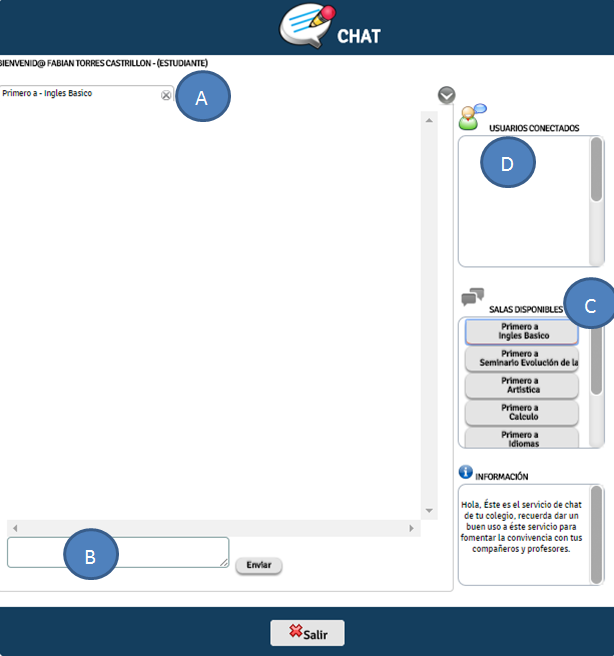
Task: Click the horizontal scrollbar right arrow
Action: (x=411, y=528)
